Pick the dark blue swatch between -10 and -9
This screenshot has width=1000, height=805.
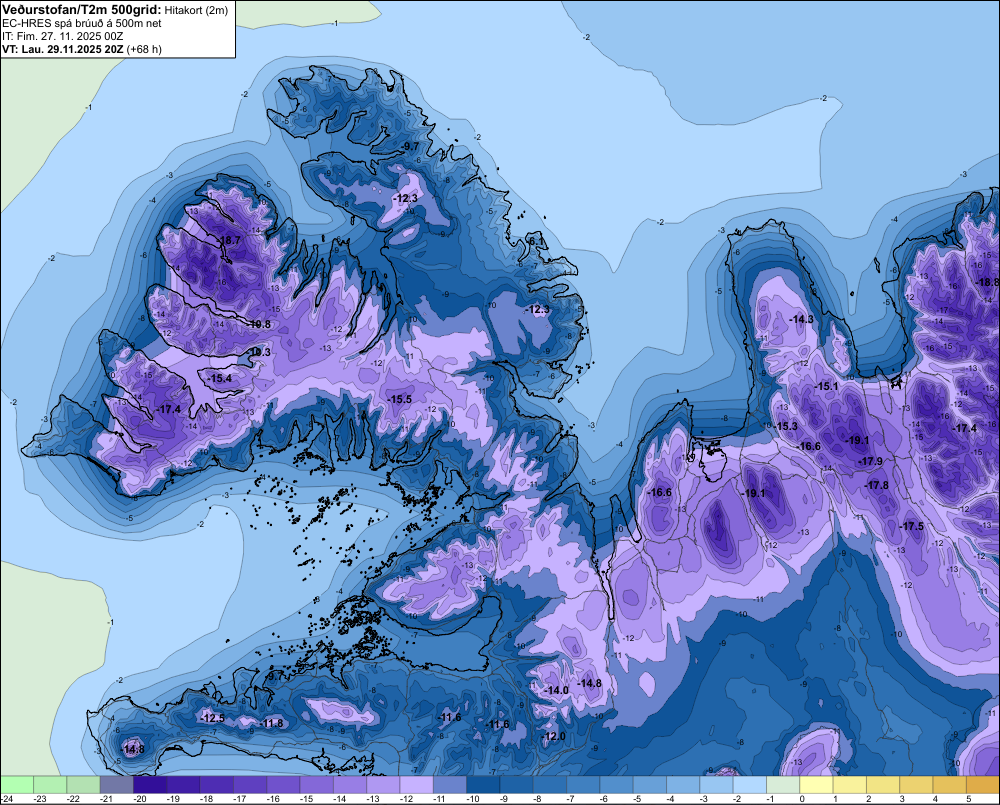(x=483, y=785)
